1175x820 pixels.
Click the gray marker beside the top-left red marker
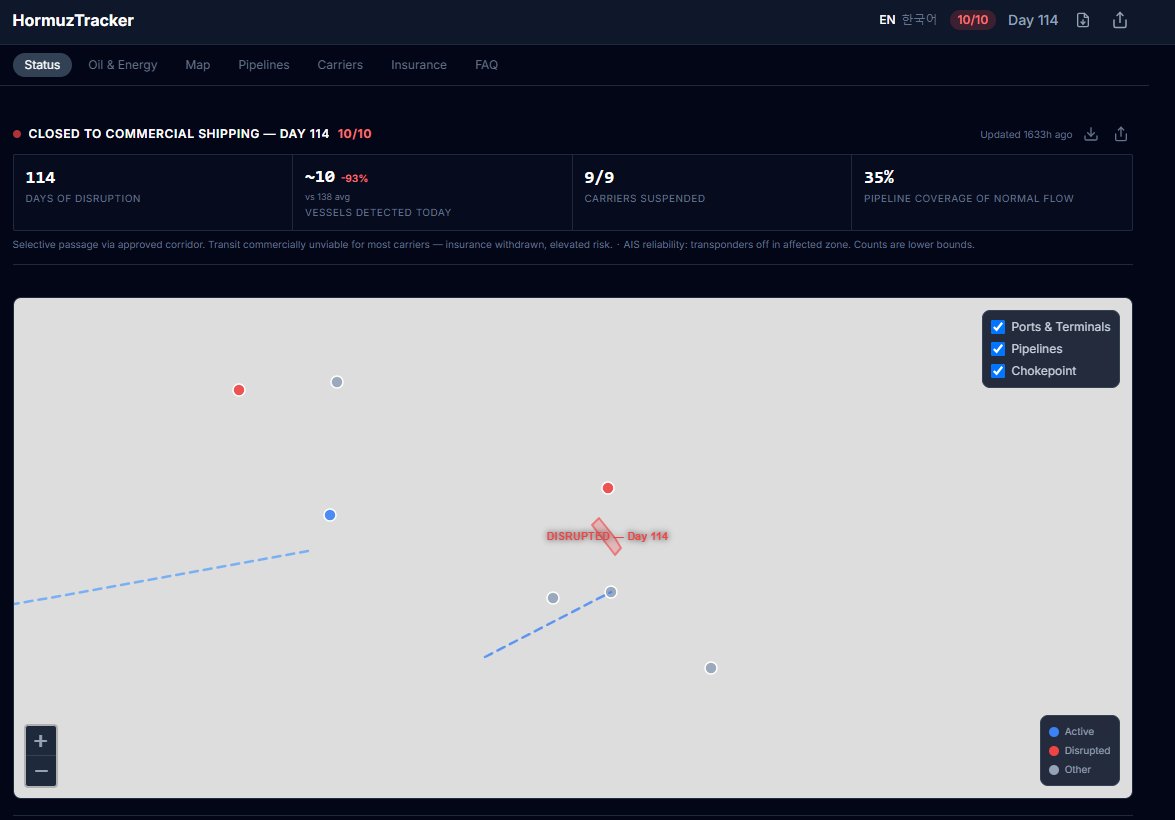337,382
